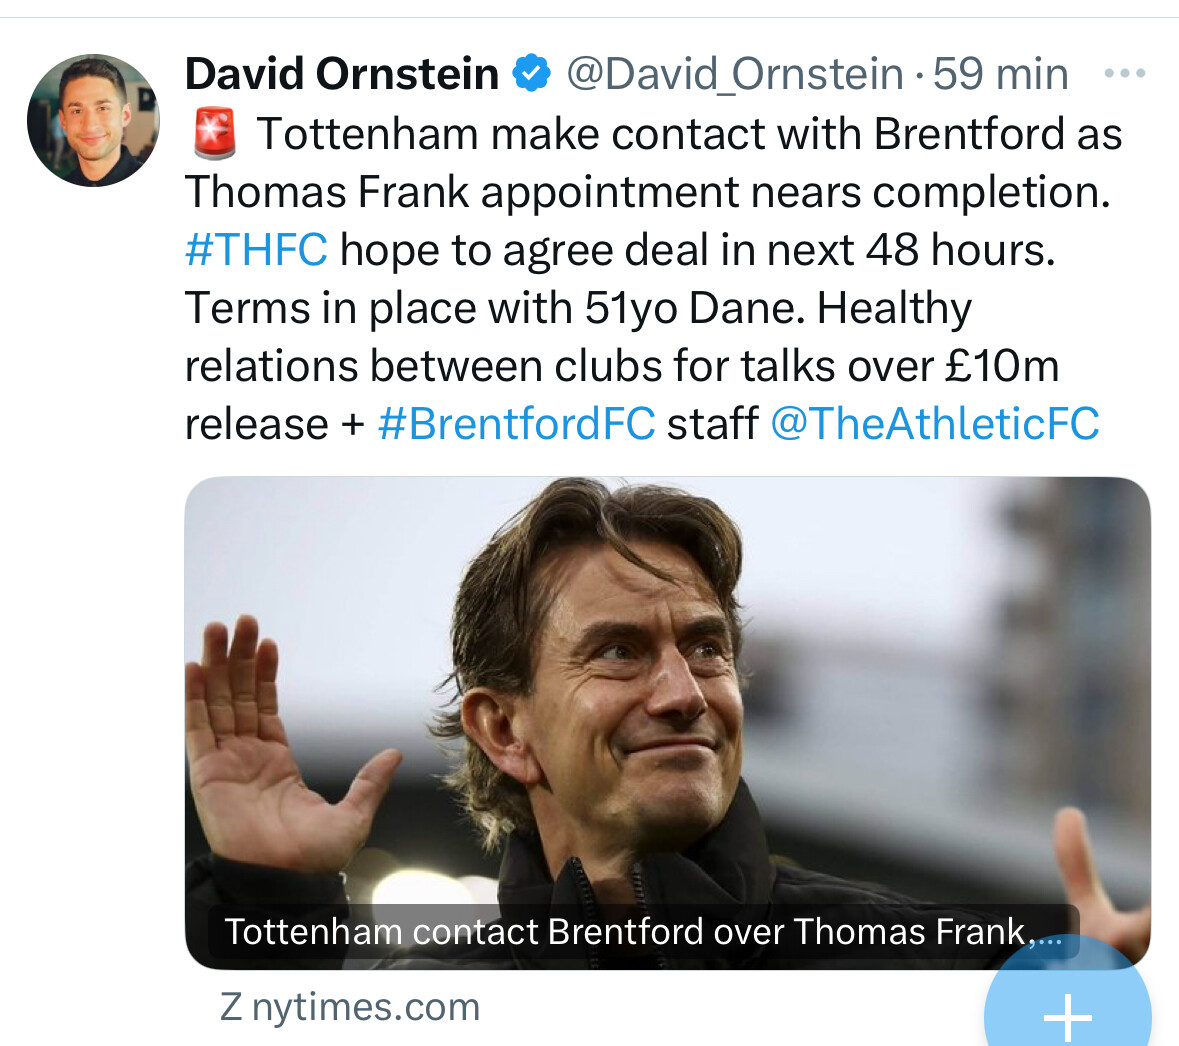Click the blue verified badge
The image size is (1179, 1046).
532,73
